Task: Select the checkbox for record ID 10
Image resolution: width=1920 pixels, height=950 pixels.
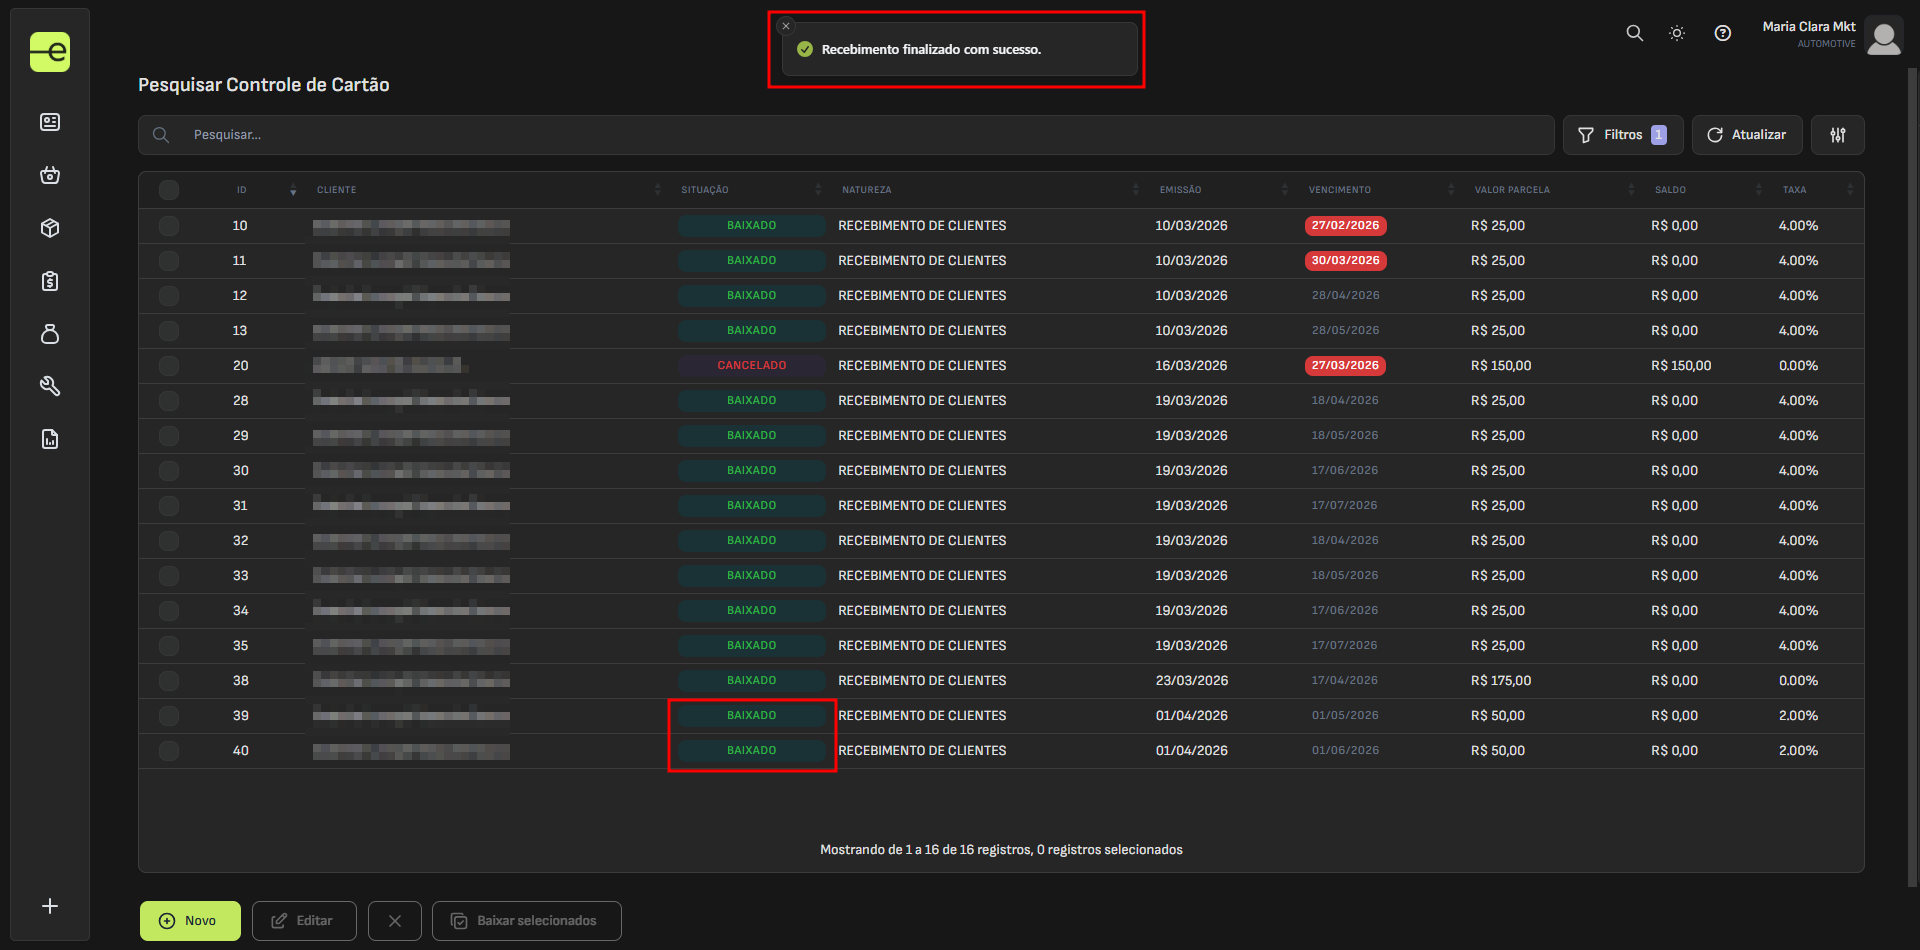Action: coord(169,226)
